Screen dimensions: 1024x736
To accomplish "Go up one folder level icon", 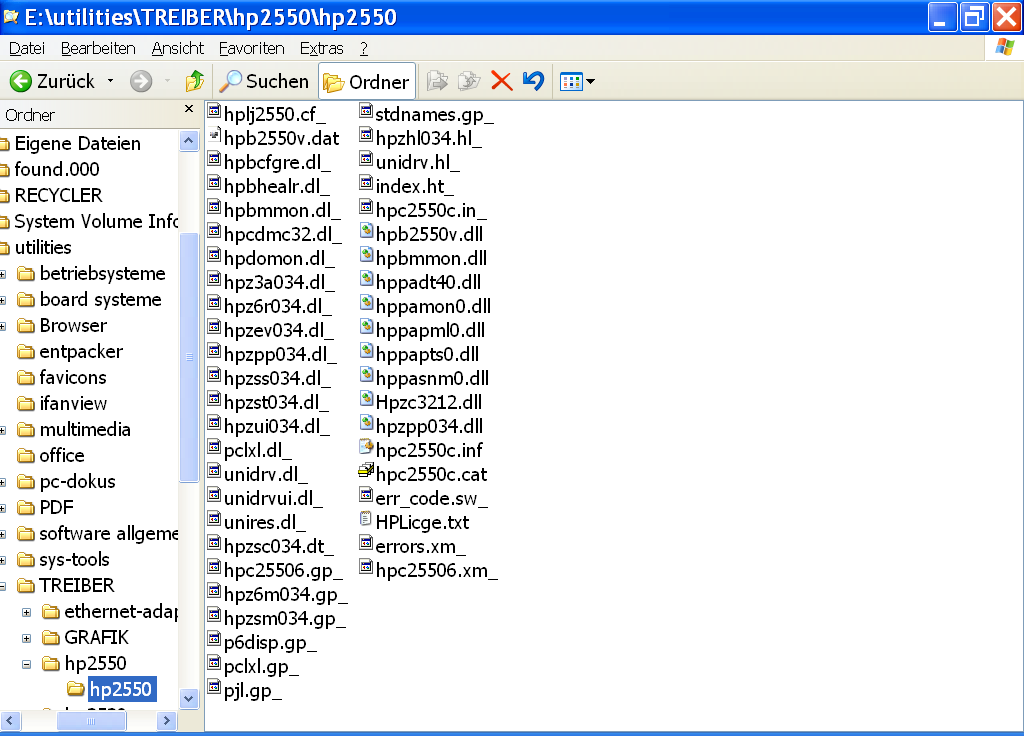I will 195,81.
